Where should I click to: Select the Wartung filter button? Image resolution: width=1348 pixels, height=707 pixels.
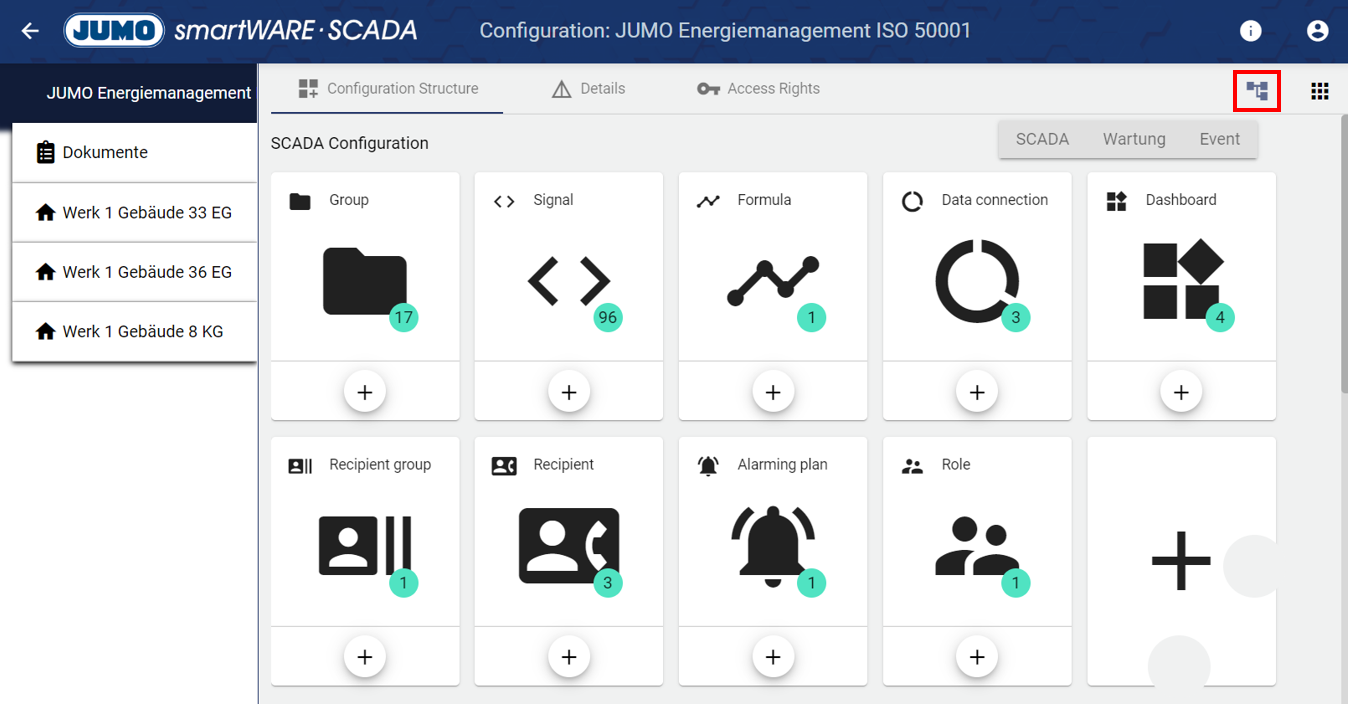[x=1134, y=140]
